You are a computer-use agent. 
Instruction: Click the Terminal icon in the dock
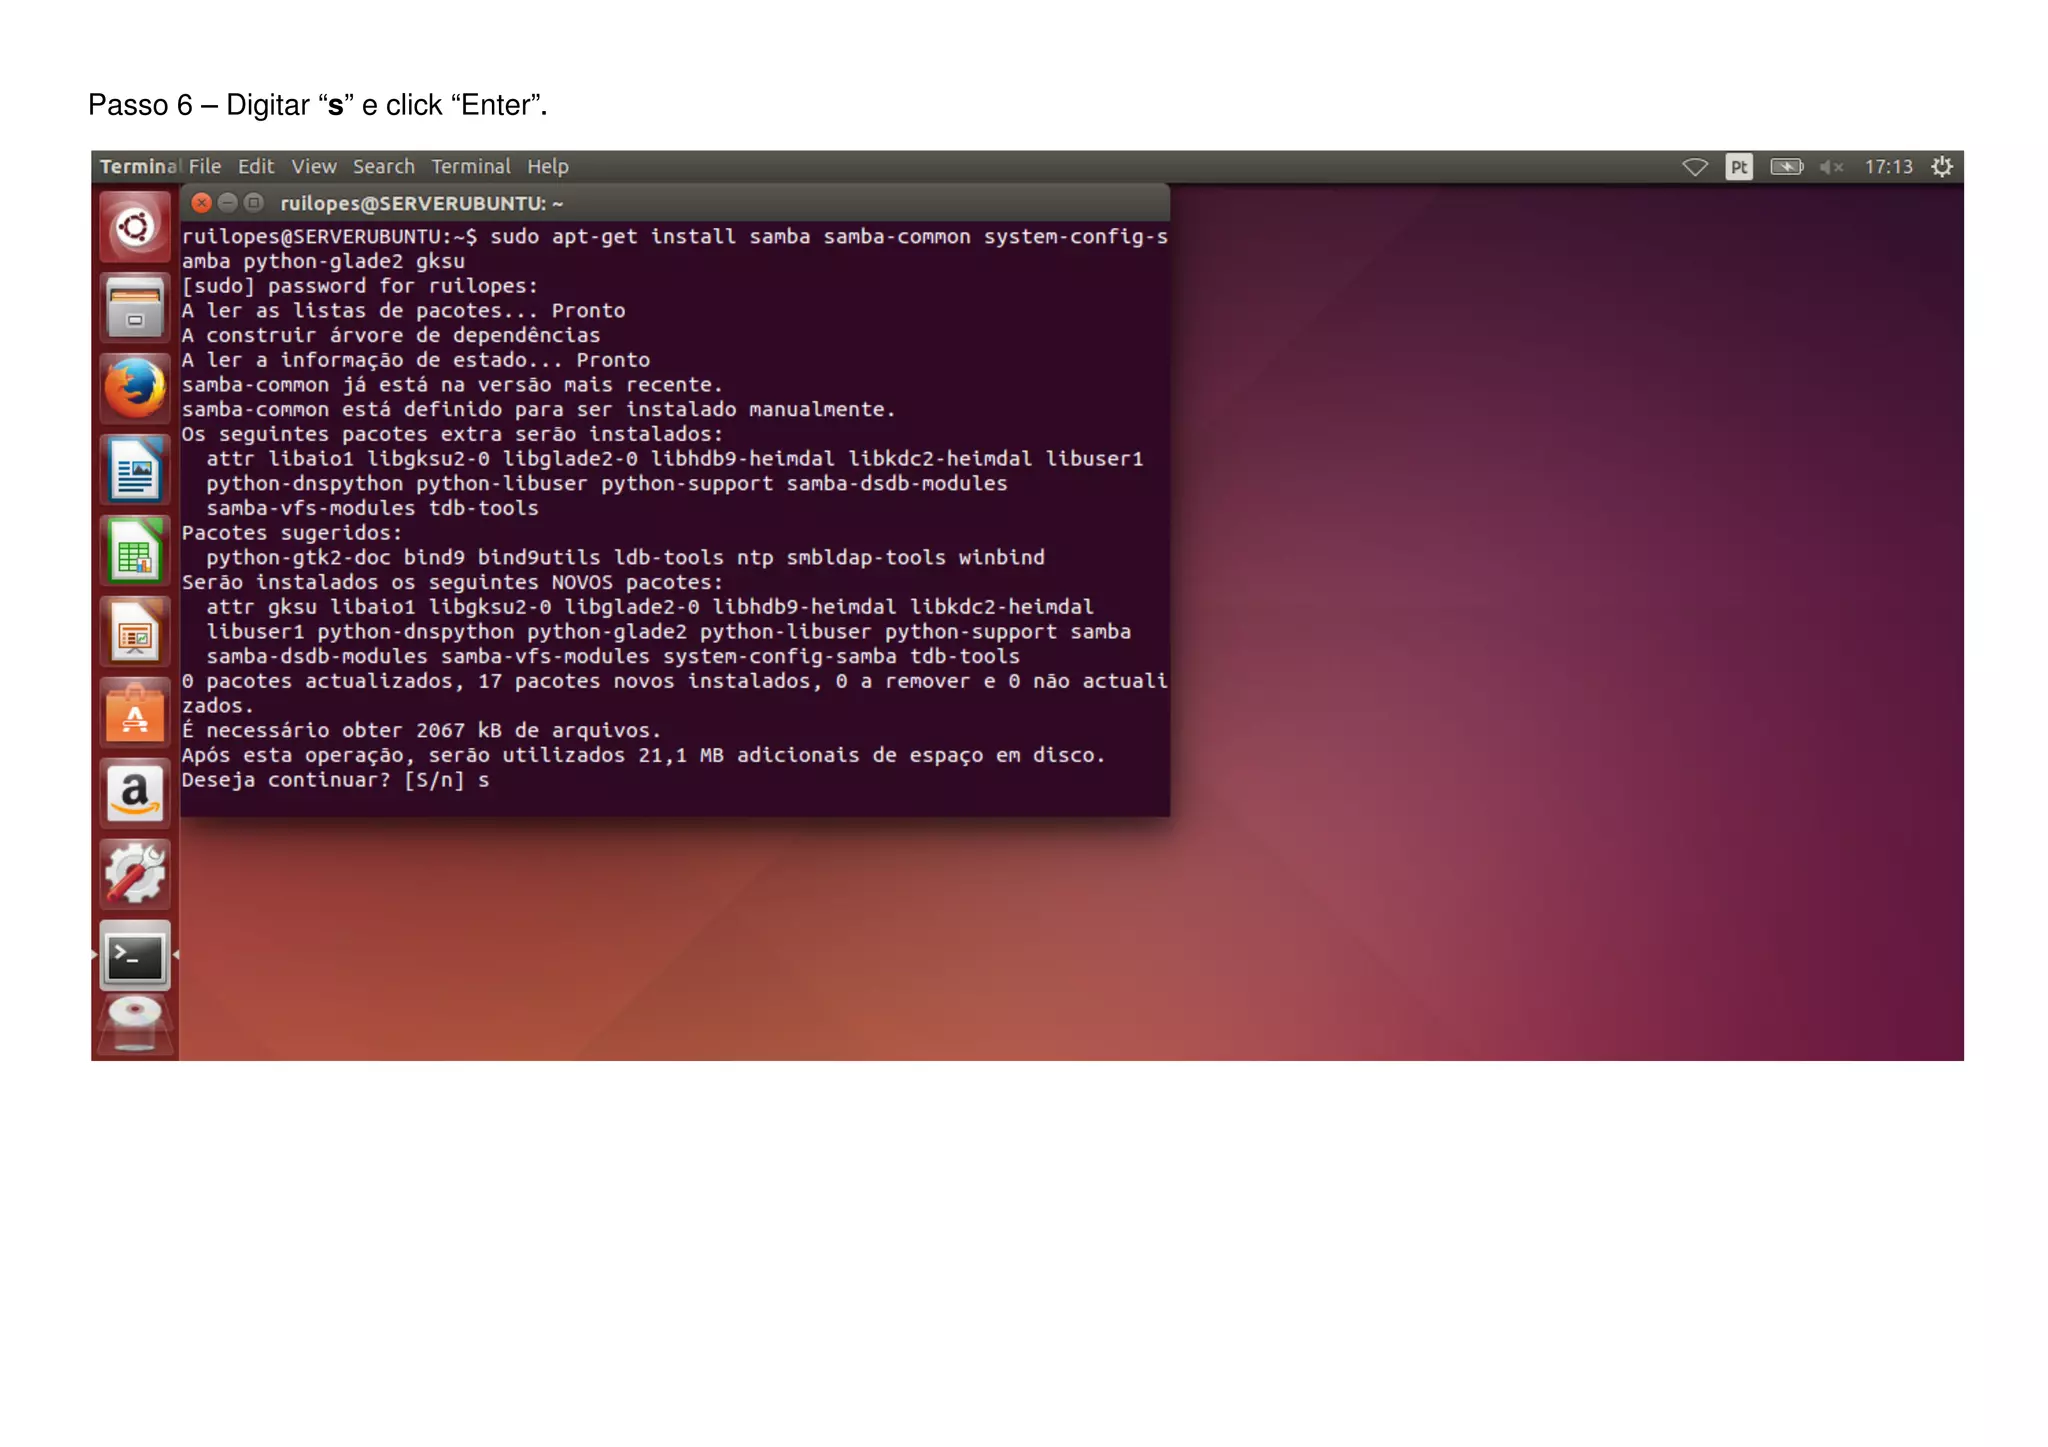(x=135, y=956)
